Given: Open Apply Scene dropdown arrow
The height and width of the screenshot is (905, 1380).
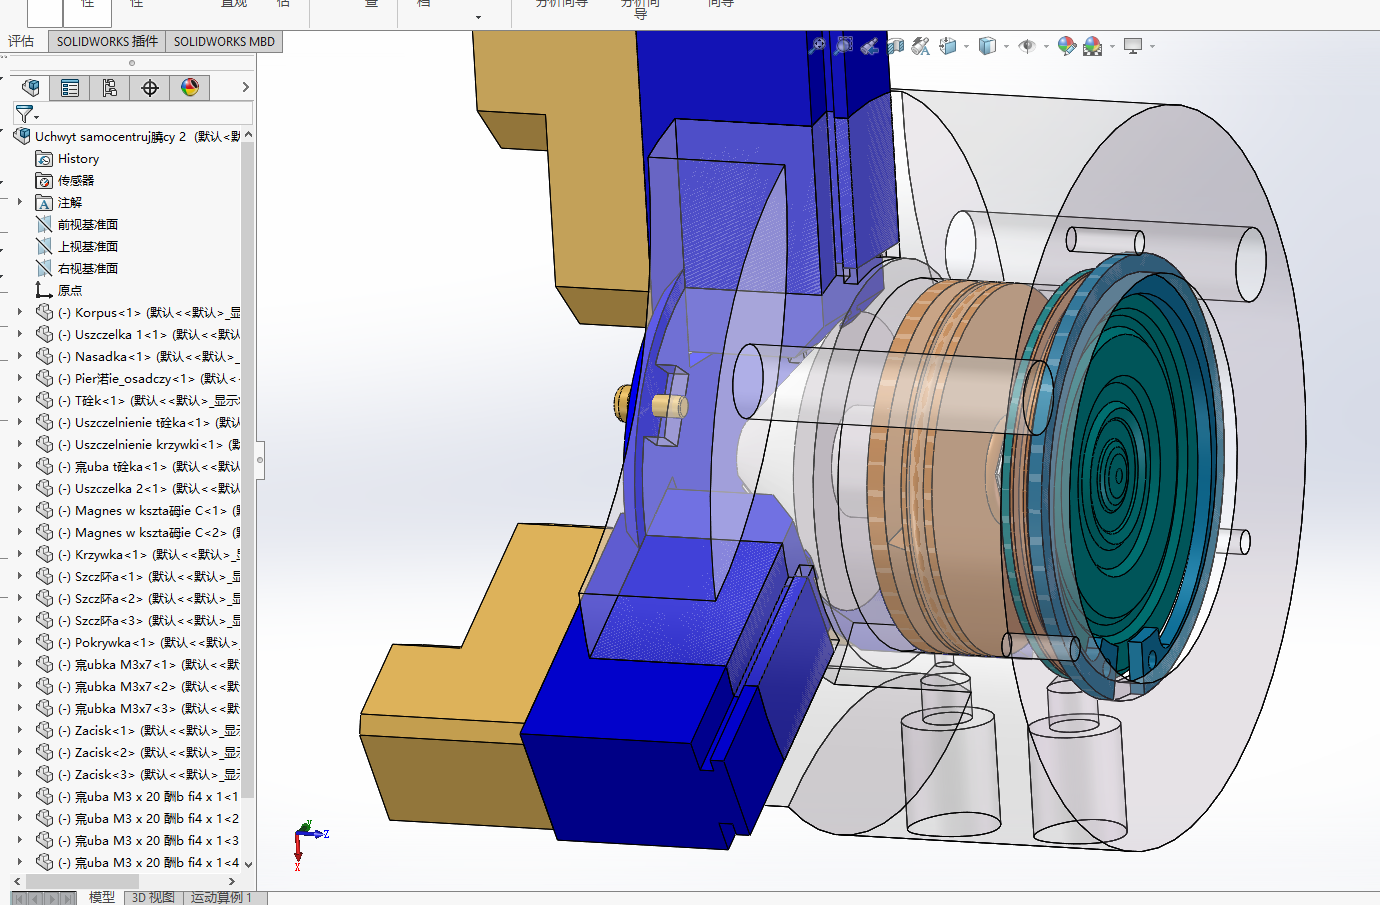Looking at the screenshot, I should [1111, 46].
